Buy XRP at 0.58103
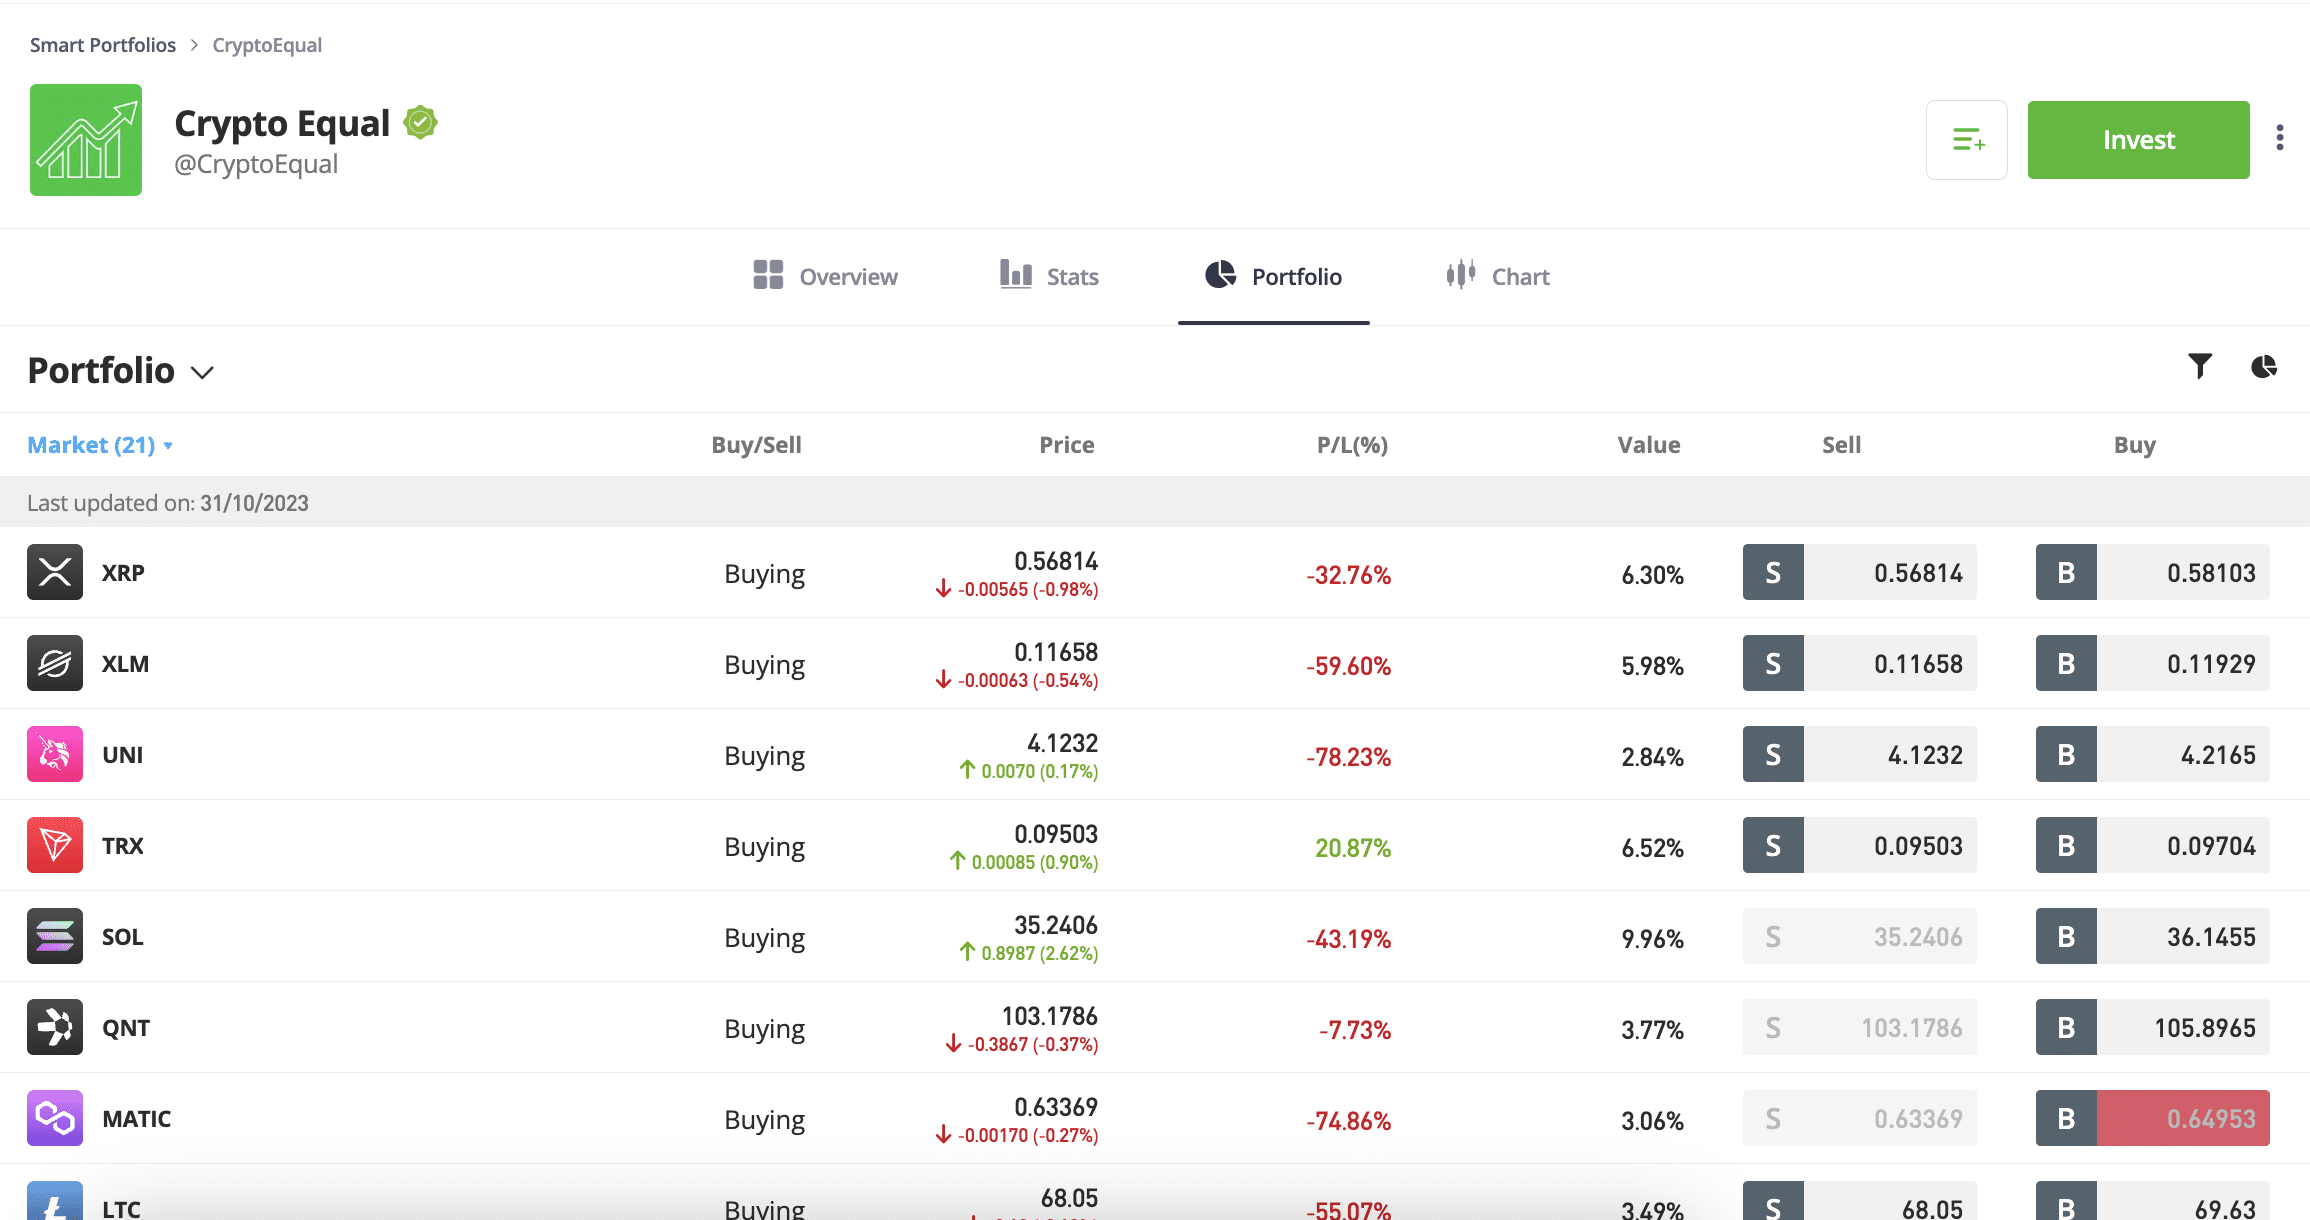Screen dimensions: 2310x1220 (x=2153, y=572)
